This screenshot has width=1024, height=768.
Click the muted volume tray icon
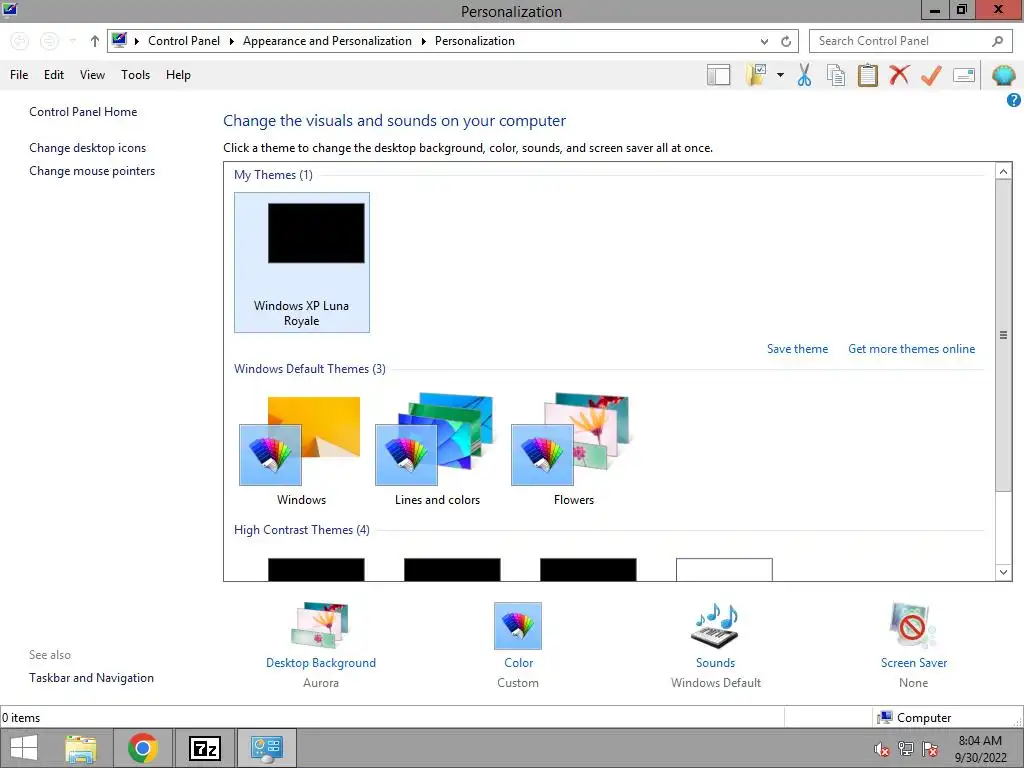tap(881, 748)
